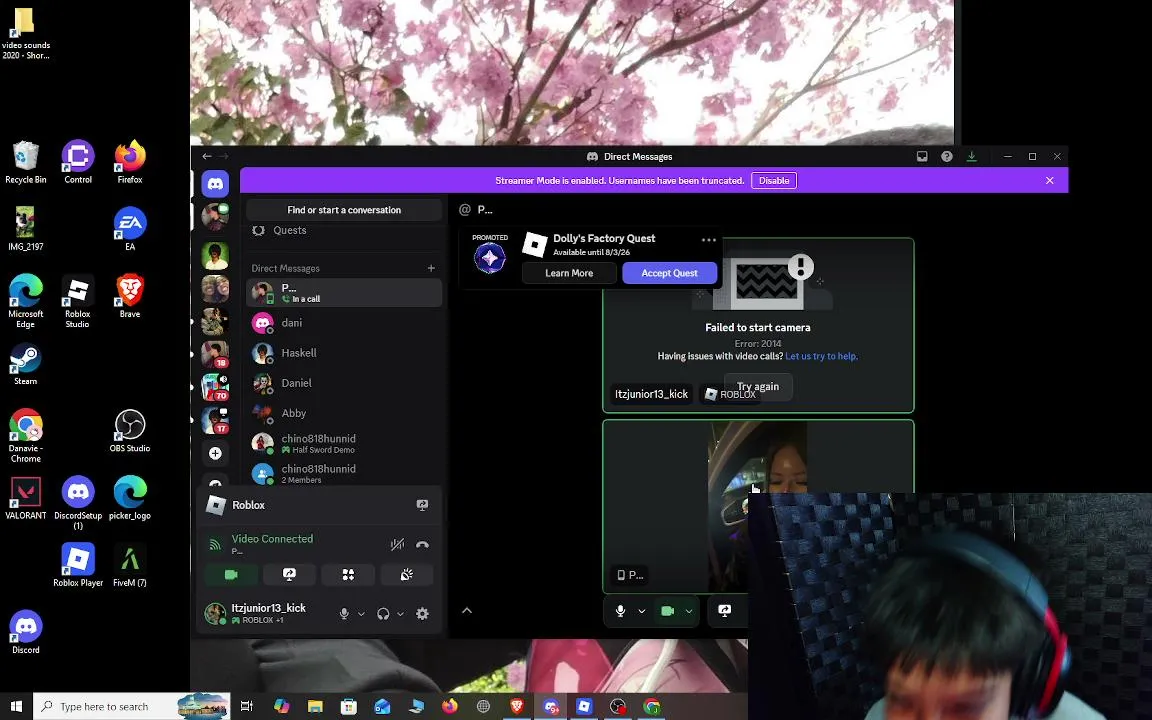Deafen audio using the headphones icon
The width and height of the screenshot is (1152, 720).
click(x=383, y=613)
